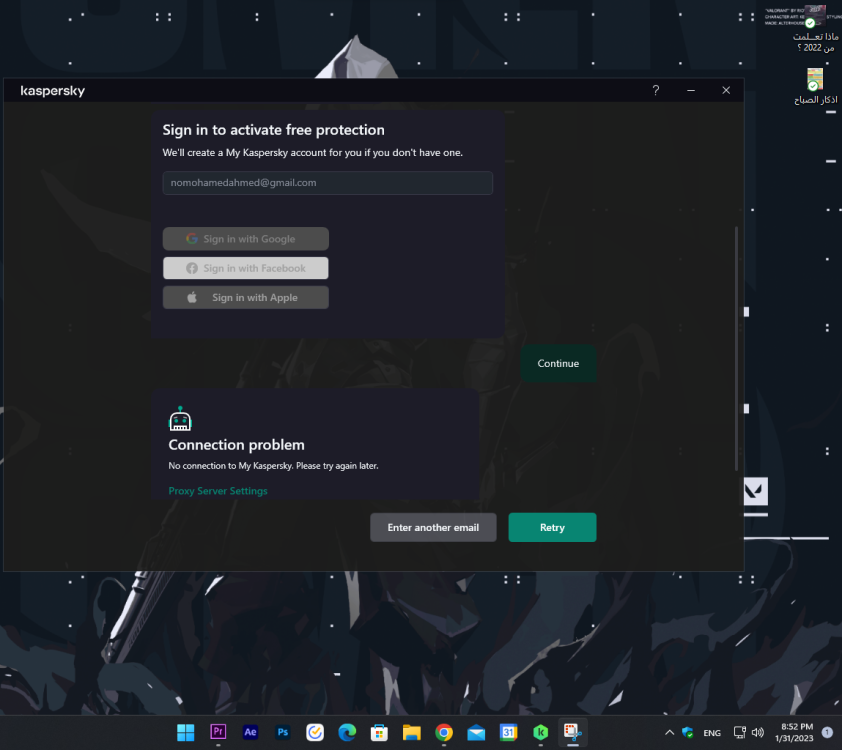Image resolution: width=842 pixels, height=750 pixels.
Task: Open the Windows Start menu
Action: (186, 732)
